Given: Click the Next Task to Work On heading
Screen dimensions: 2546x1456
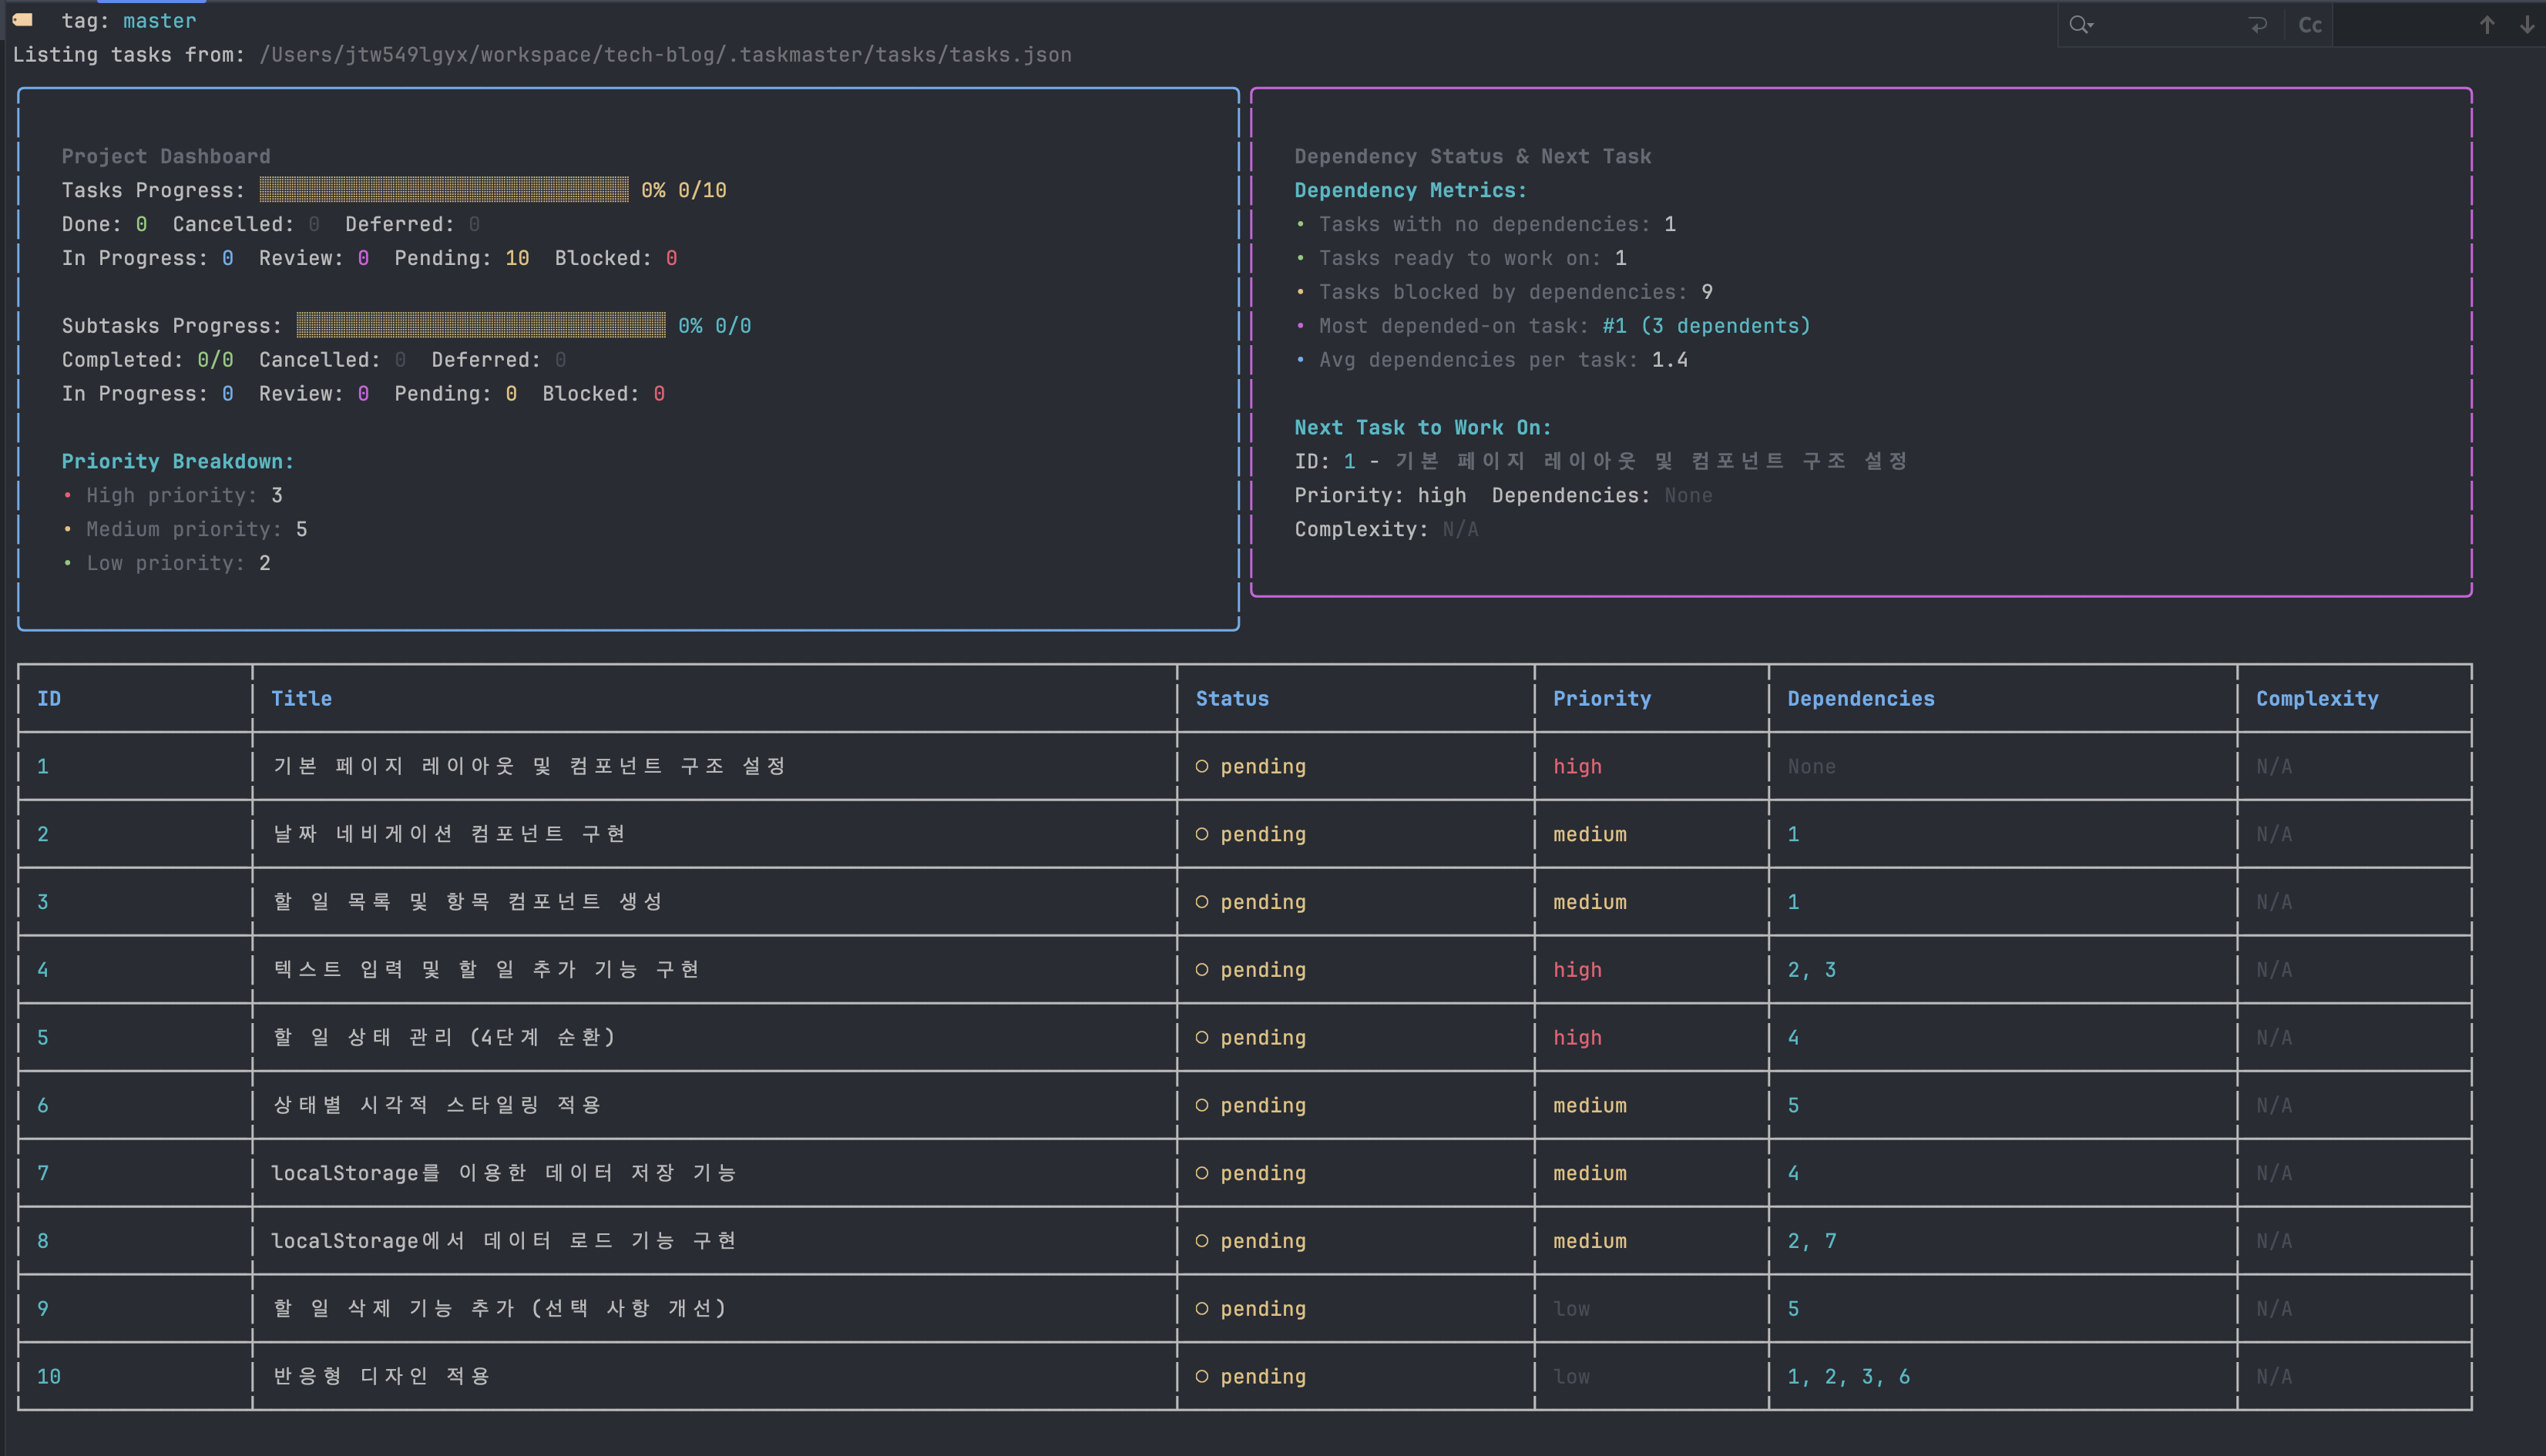Looking at the screenshot, I should 1422,428.
